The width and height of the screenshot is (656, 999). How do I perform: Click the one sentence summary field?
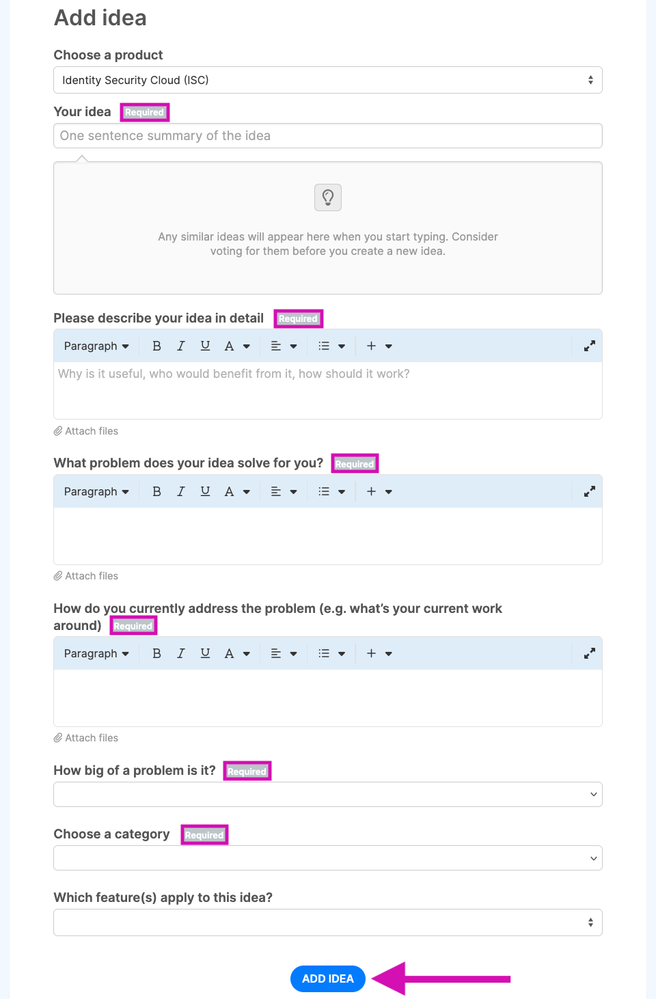[327, 136]
